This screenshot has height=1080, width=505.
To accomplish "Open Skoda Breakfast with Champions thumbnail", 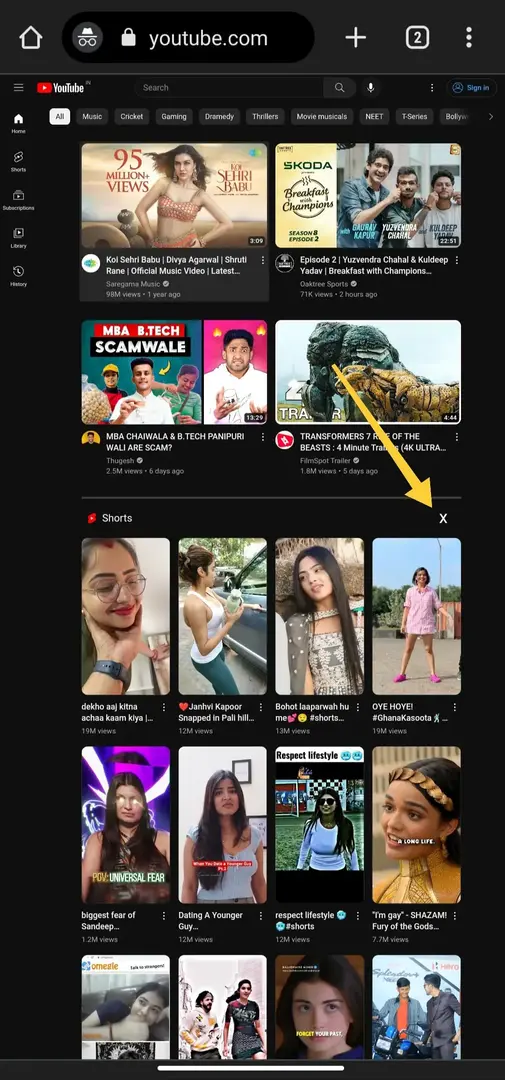I will [368, 196].
